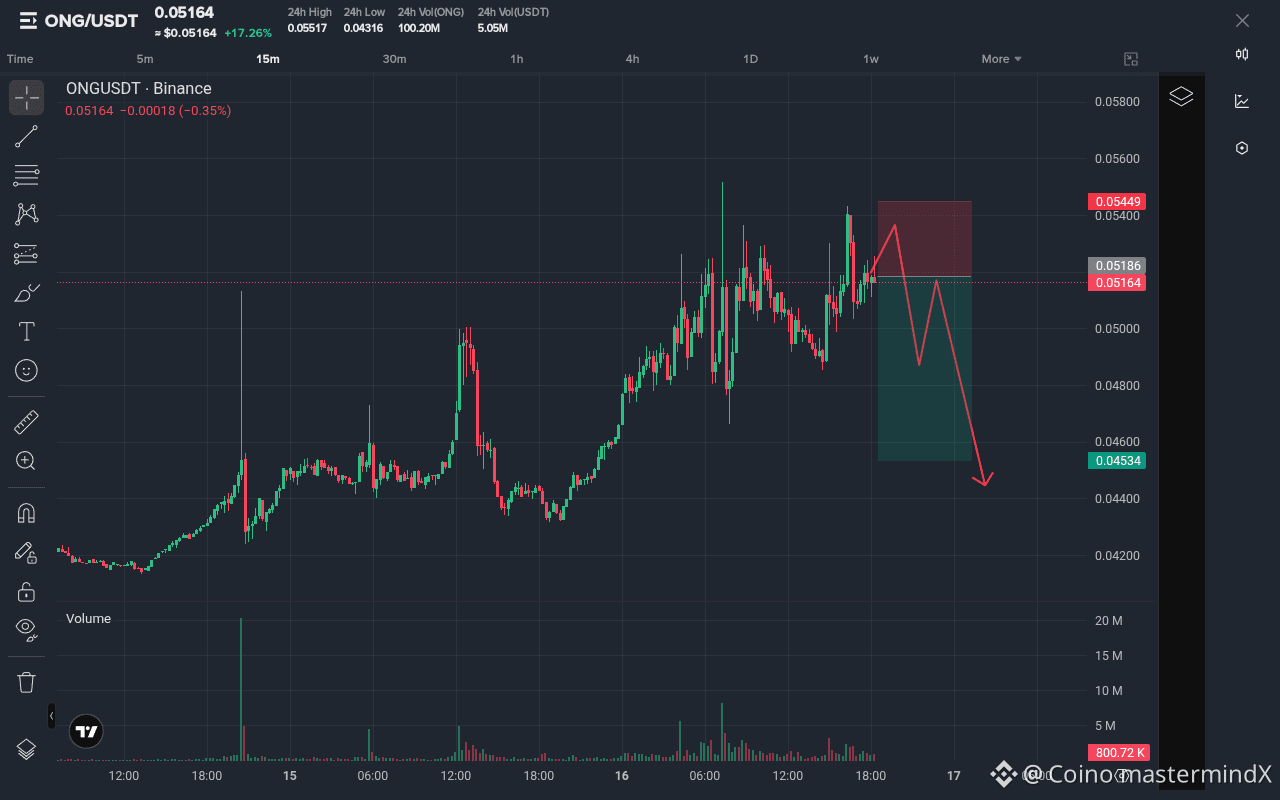The image size is (1280, 800).
Task: Click the 800.72 K volume value label
Action: tap(1120, 753)
